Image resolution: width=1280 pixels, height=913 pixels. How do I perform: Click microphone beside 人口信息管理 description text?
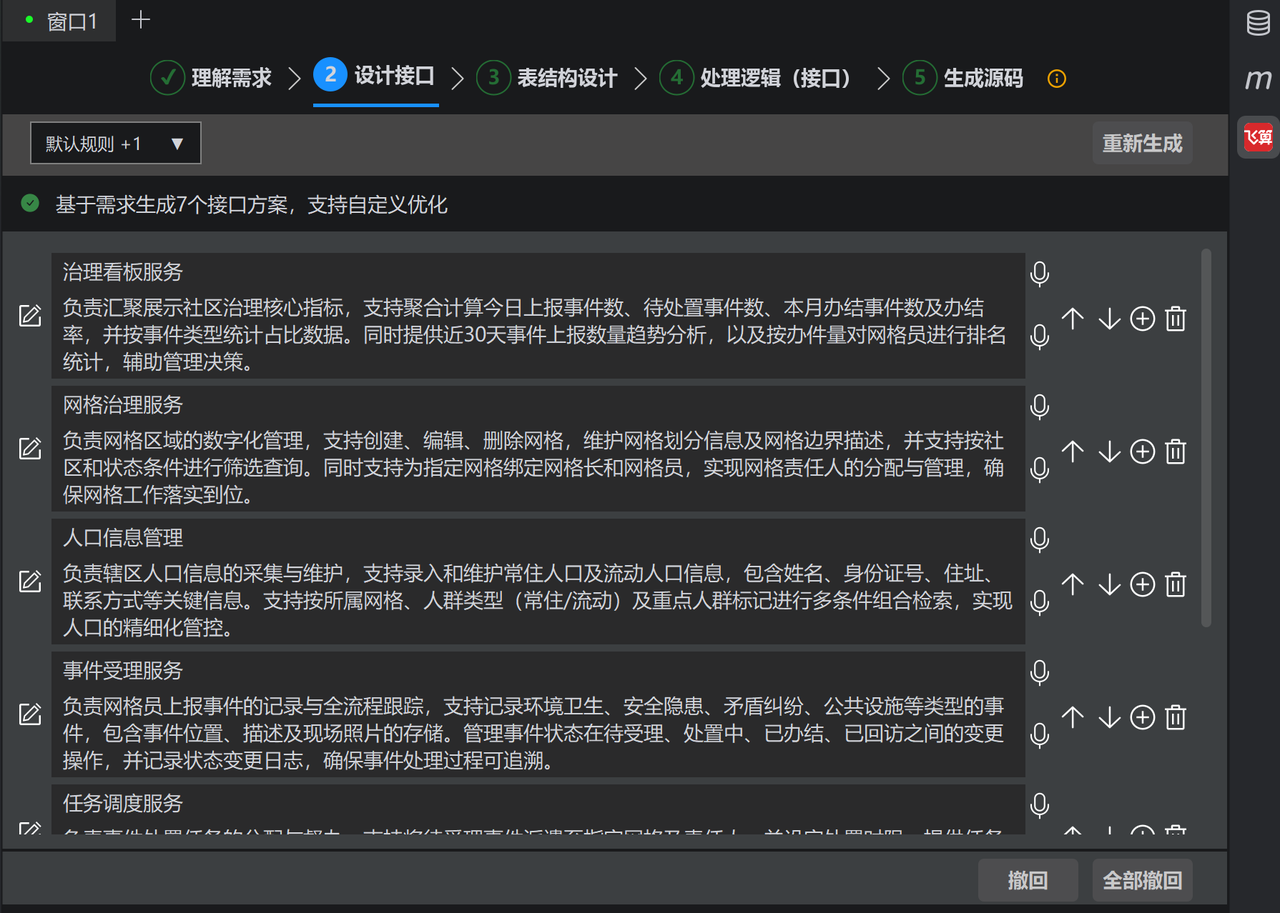[x=1040, y=602]
